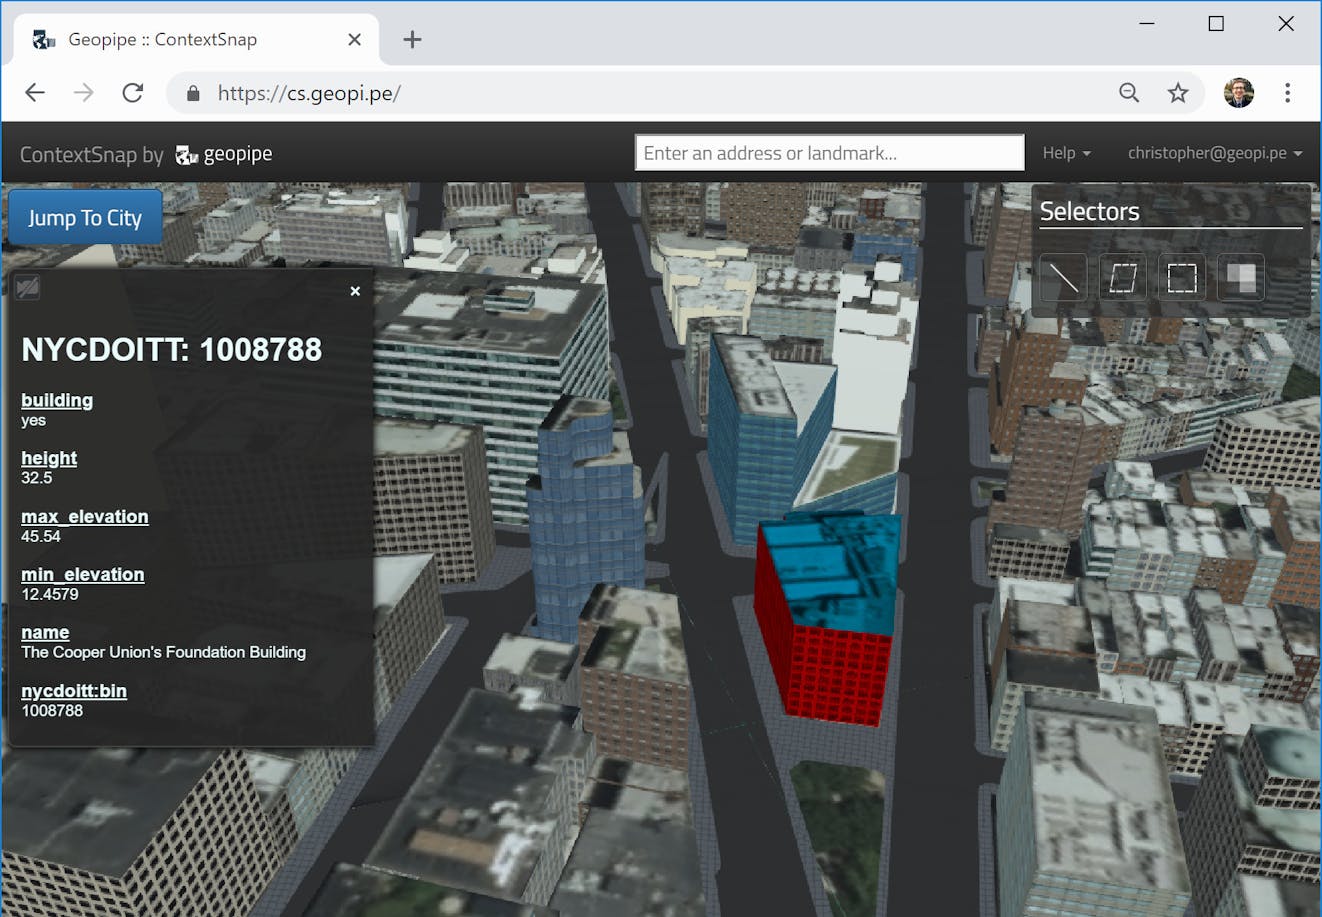
Task: Open the nycdoitt:bin attribute link
Action: click(x=74, y=690)
